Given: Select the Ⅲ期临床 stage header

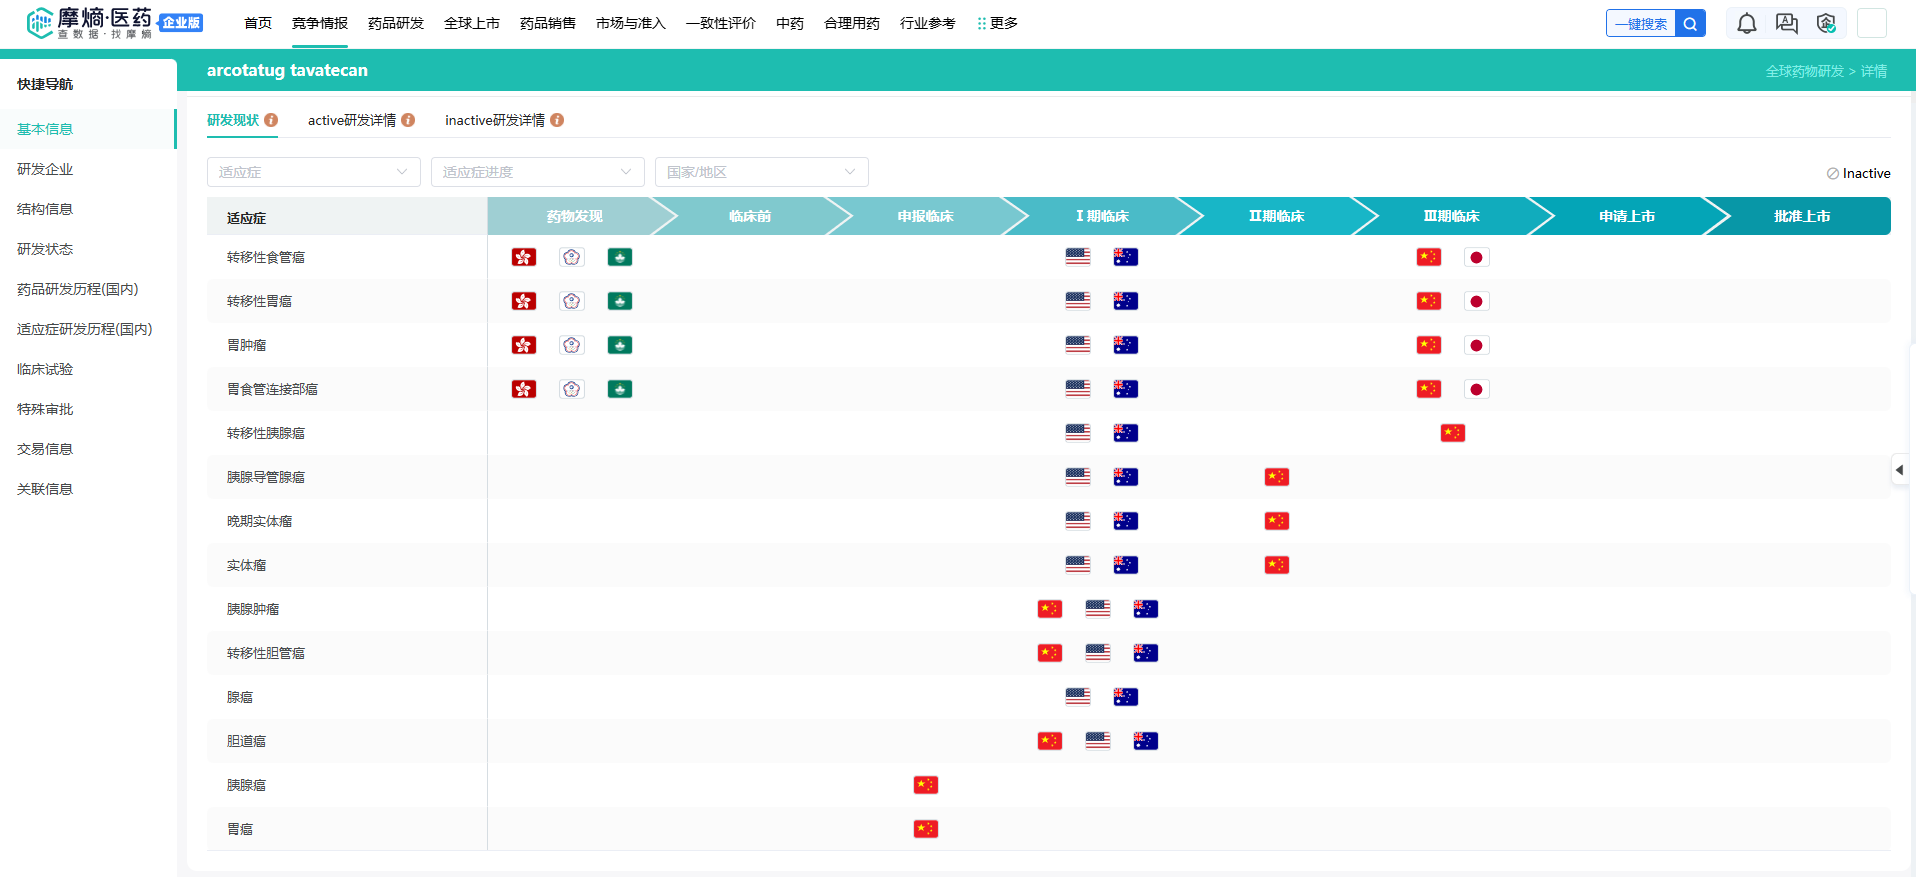Looking at the screenshot, I should 1451,216.
